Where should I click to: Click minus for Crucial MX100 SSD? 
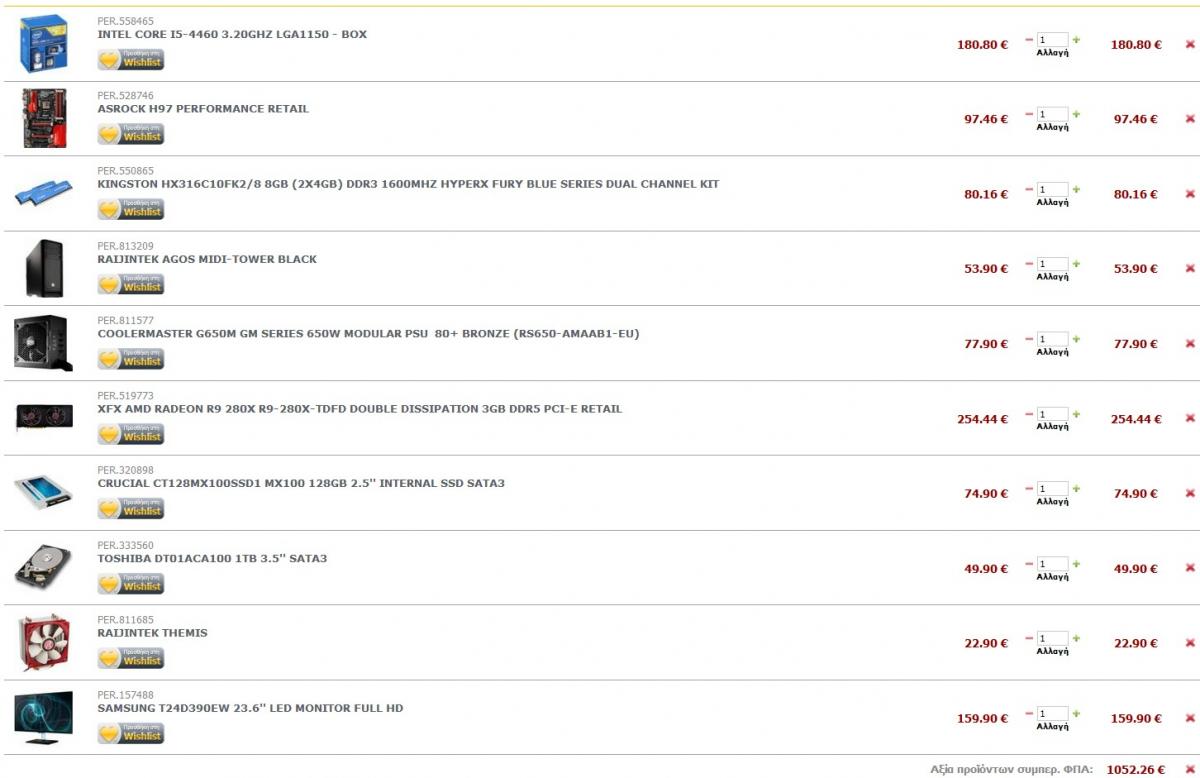(1029, 489)
